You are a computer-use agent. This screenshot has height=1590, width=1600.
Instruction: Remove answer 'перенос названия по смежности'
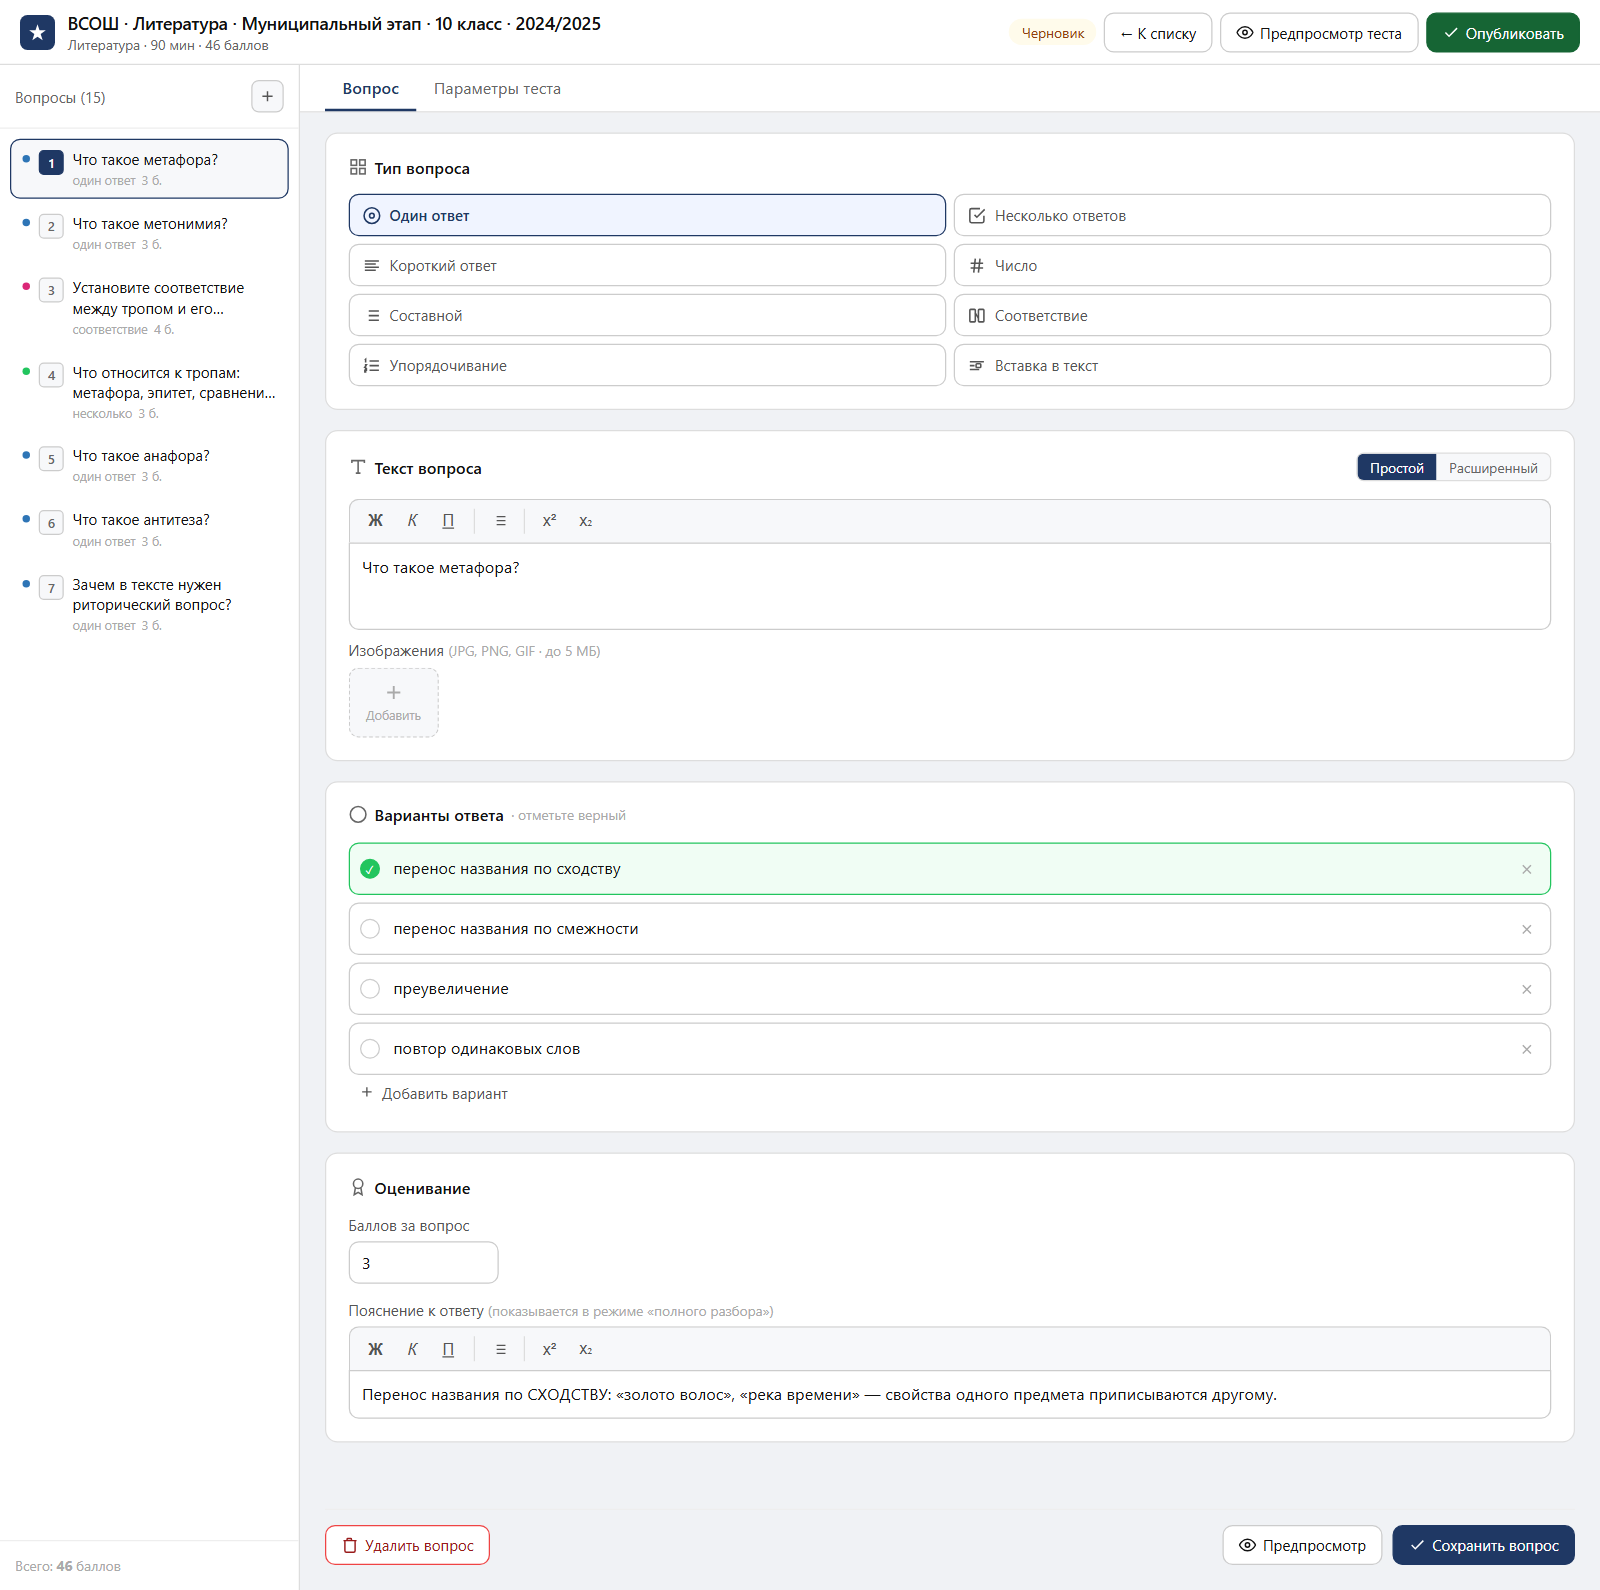click(1527, 929)
